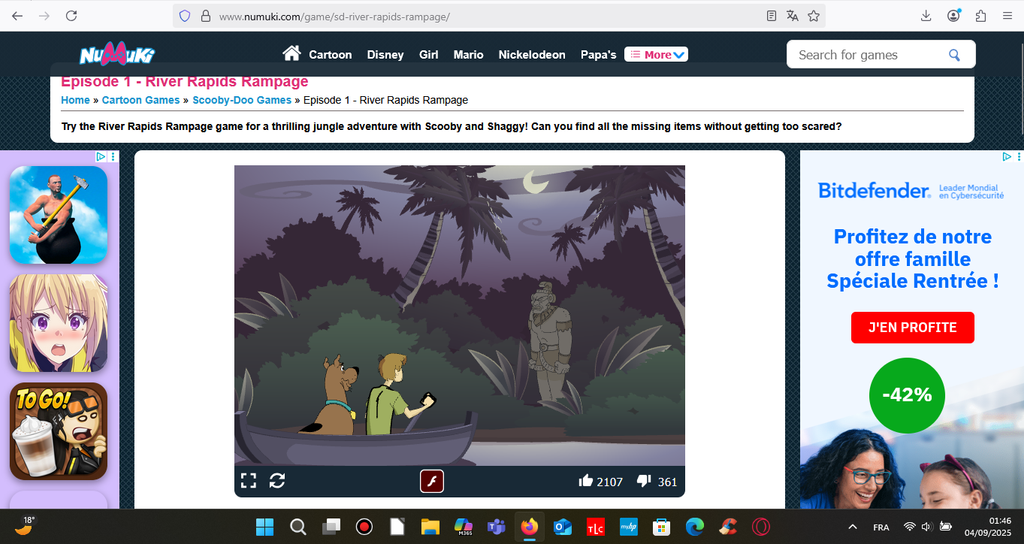
Task: Click the Flash player icon below game
Action: tap(432, 481)
